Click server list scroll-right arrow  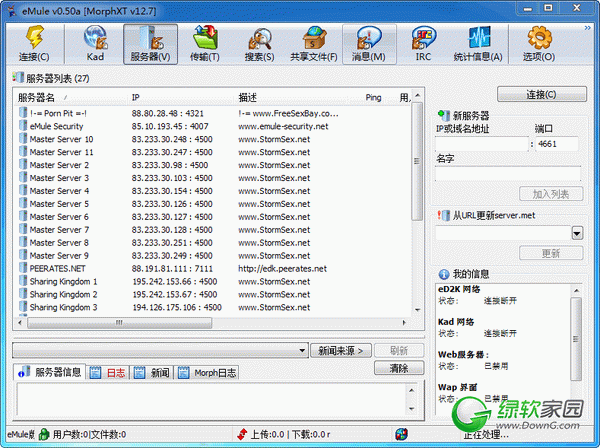coord(404,323)
